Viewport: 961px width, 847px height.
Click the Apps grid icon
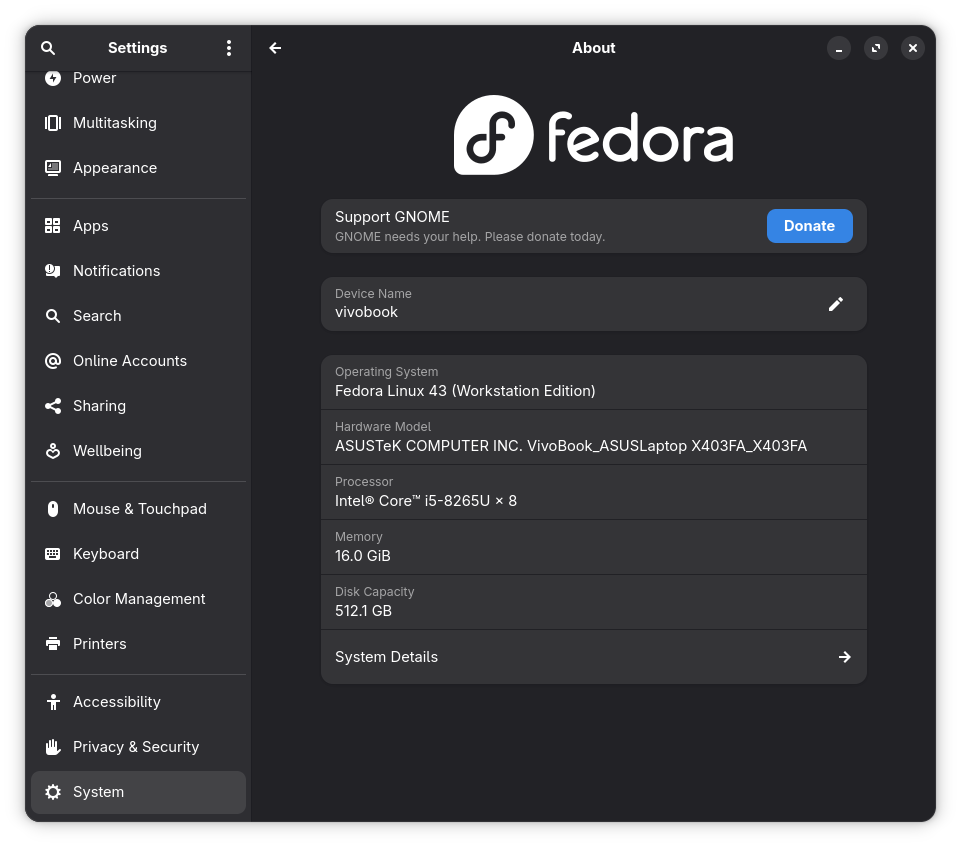coord(53,226)
